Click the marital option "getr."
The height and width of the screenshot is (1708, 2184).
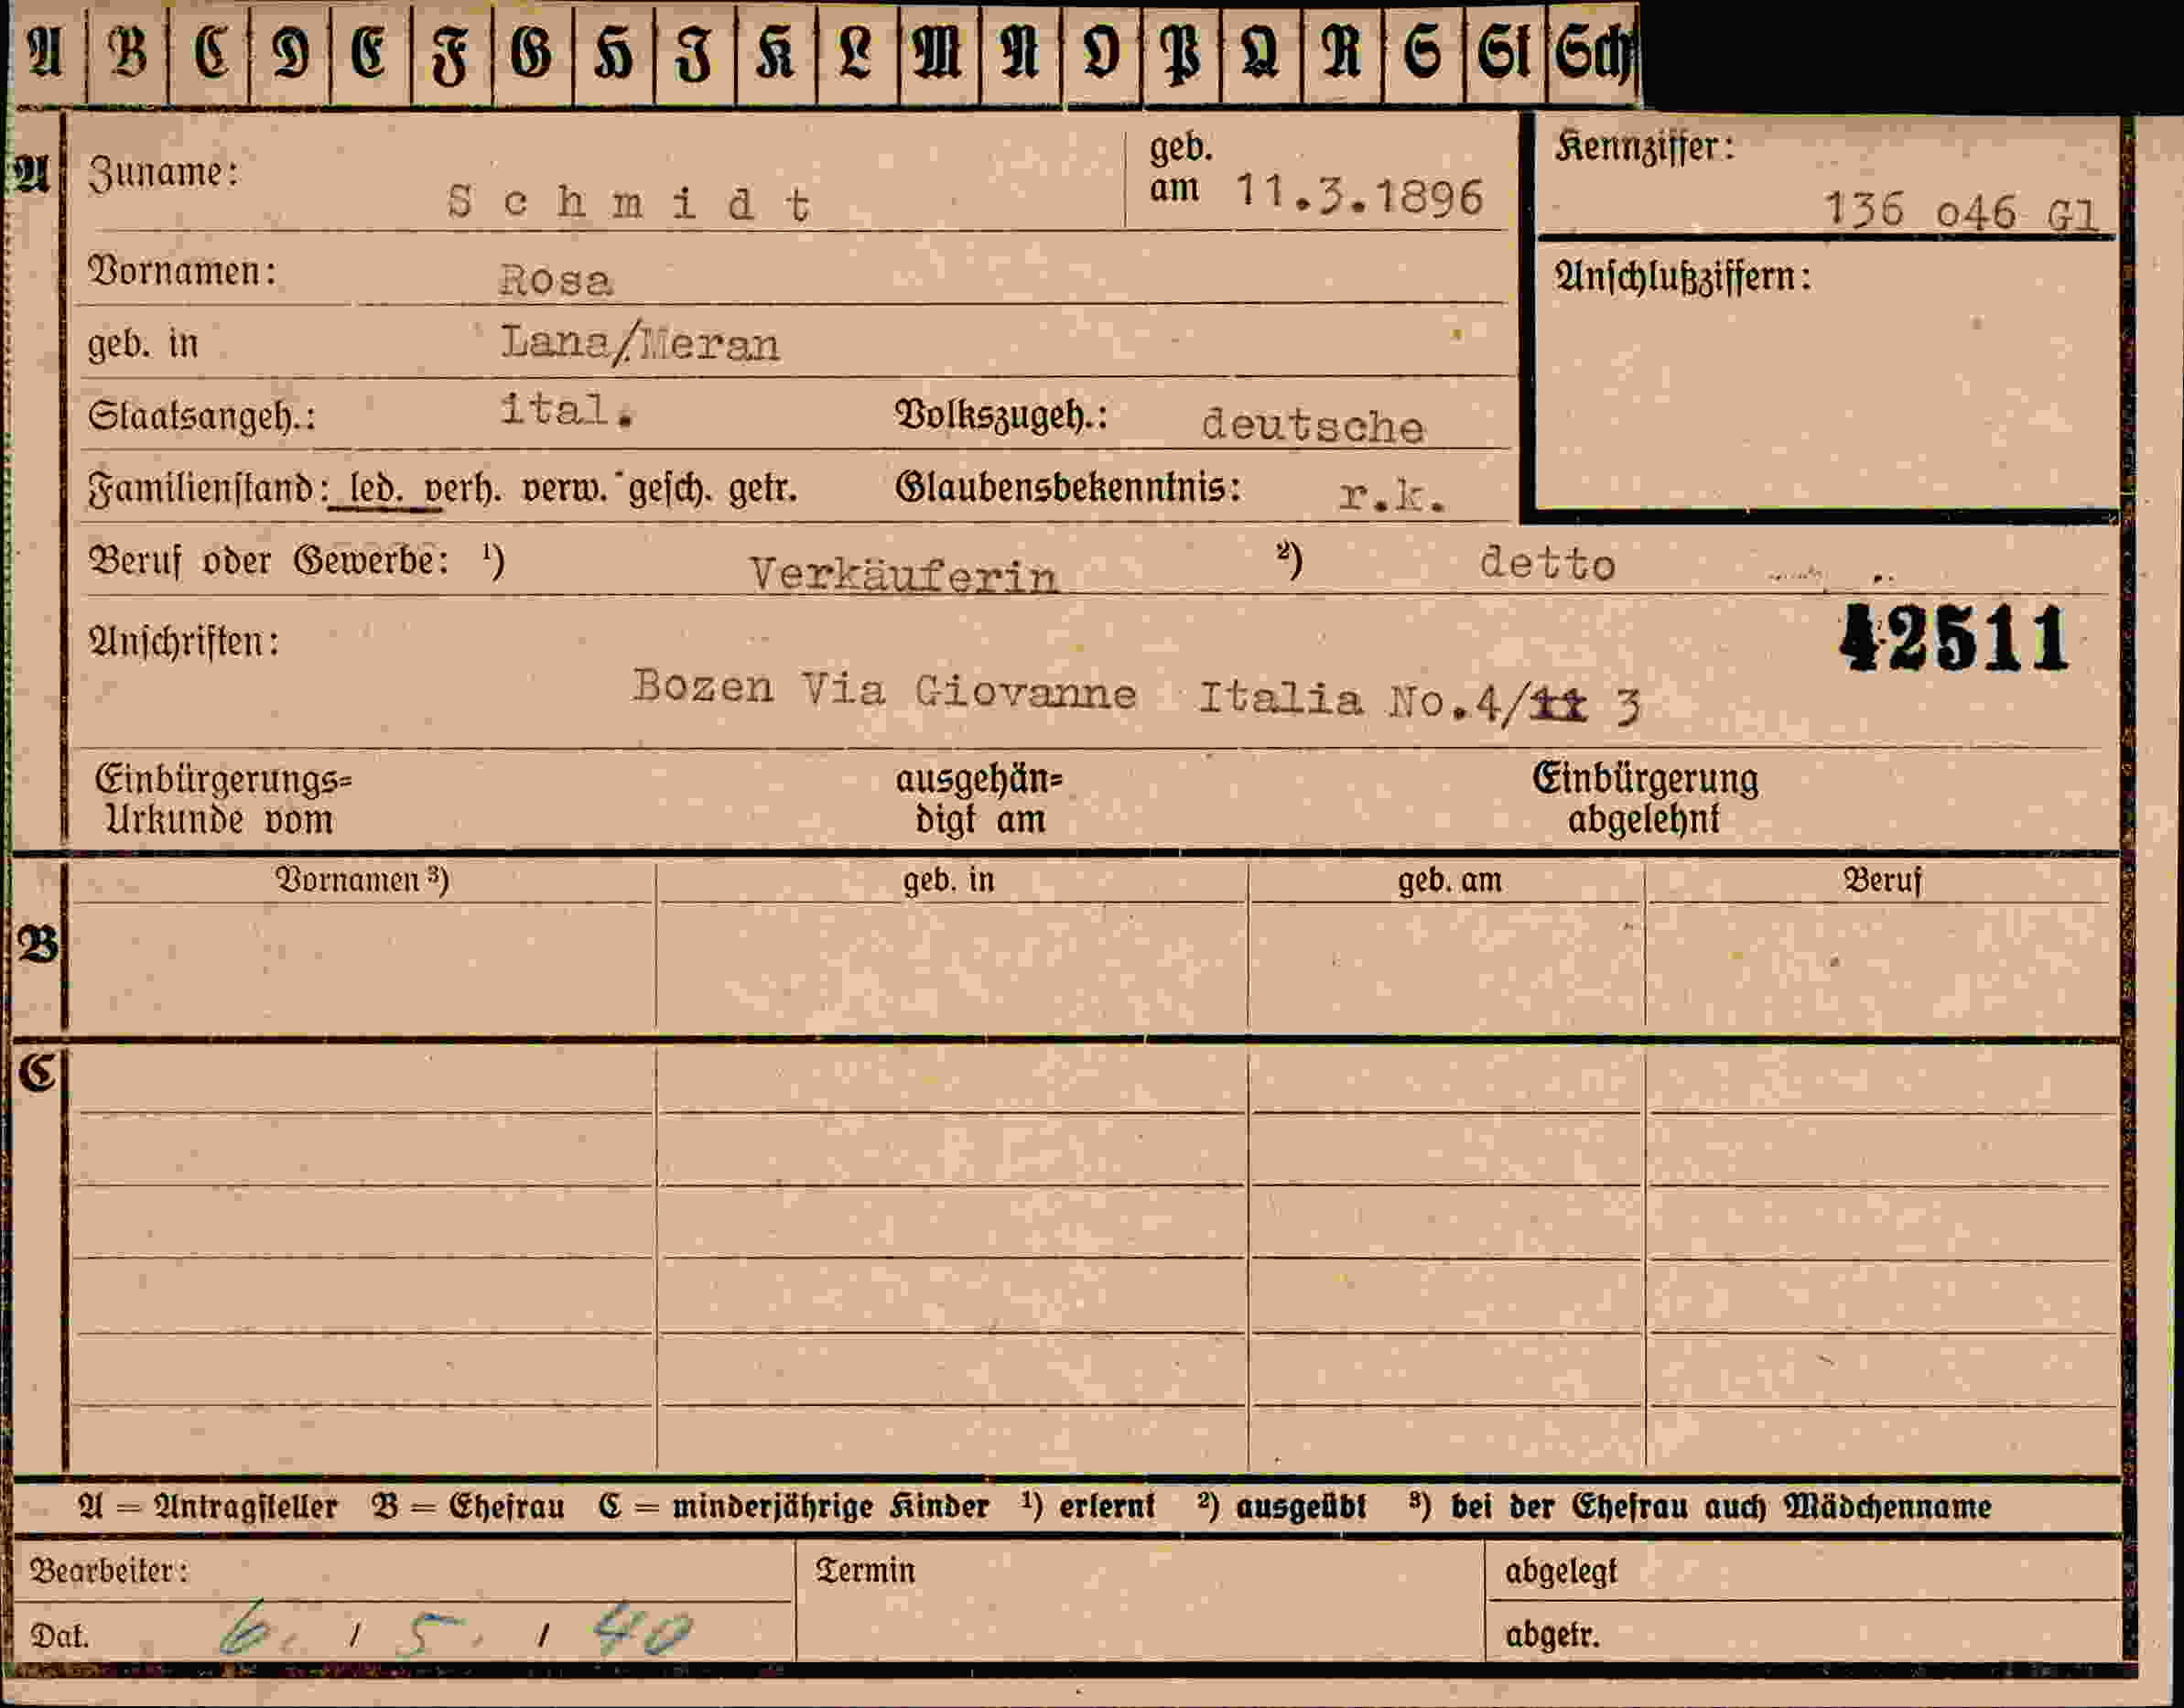[x=763, y=490]
